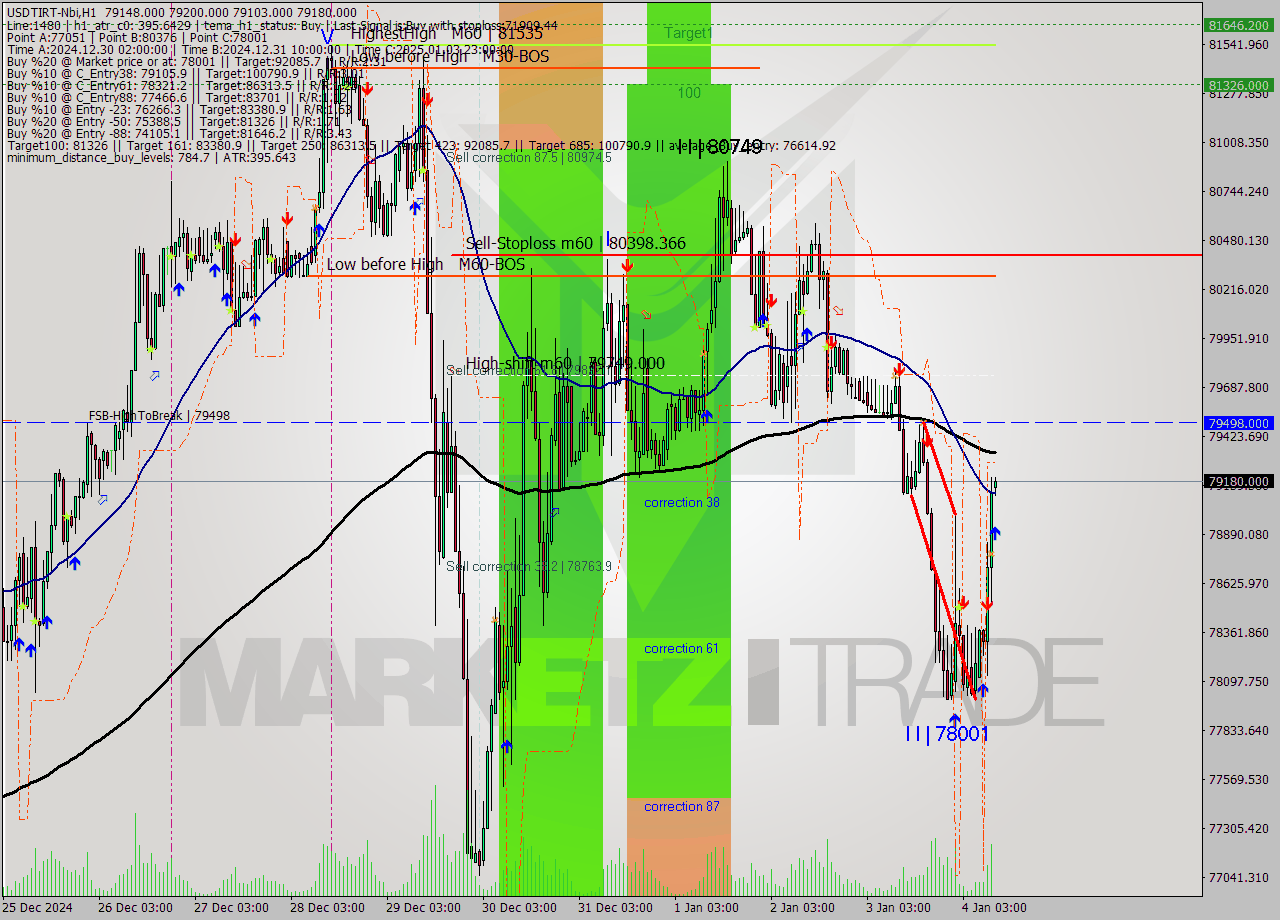Click the 80744.230 price axis value

pyautogui.click(x=1240, y=191)
